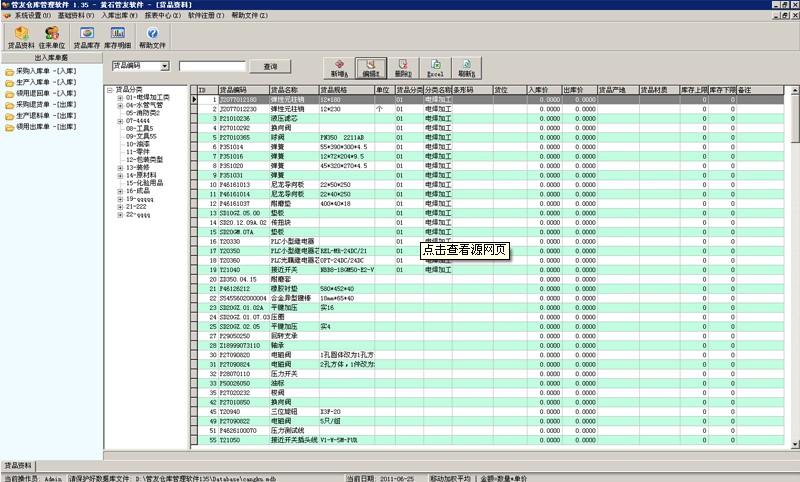Open the 帮助文件 question-mark icon

(153, 37)
